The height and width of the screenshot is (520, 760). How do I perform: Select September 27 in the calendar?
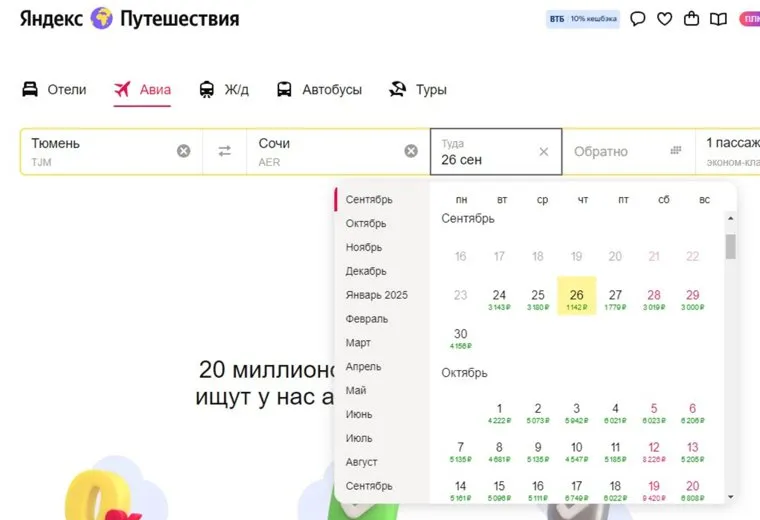click(x=615, y=298)
